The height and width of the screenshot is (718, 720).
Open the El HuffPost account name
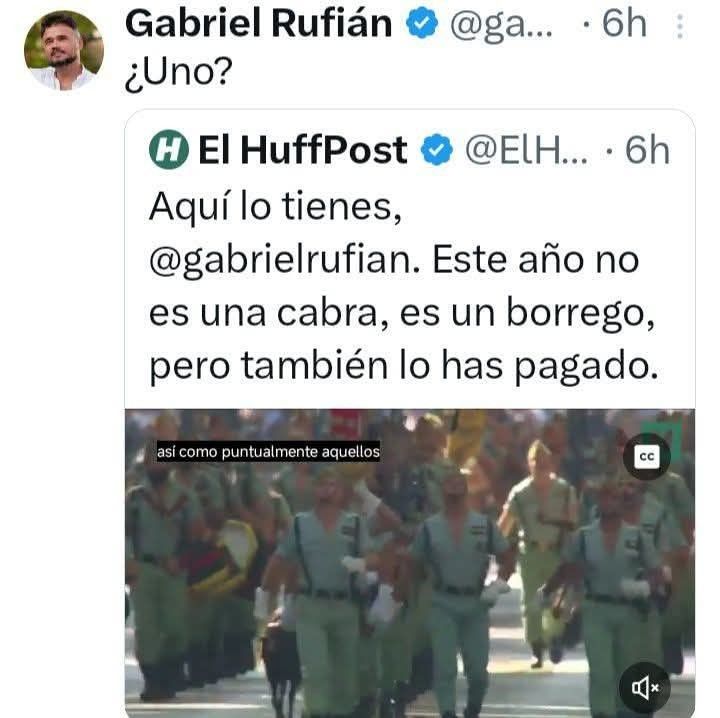303,150
